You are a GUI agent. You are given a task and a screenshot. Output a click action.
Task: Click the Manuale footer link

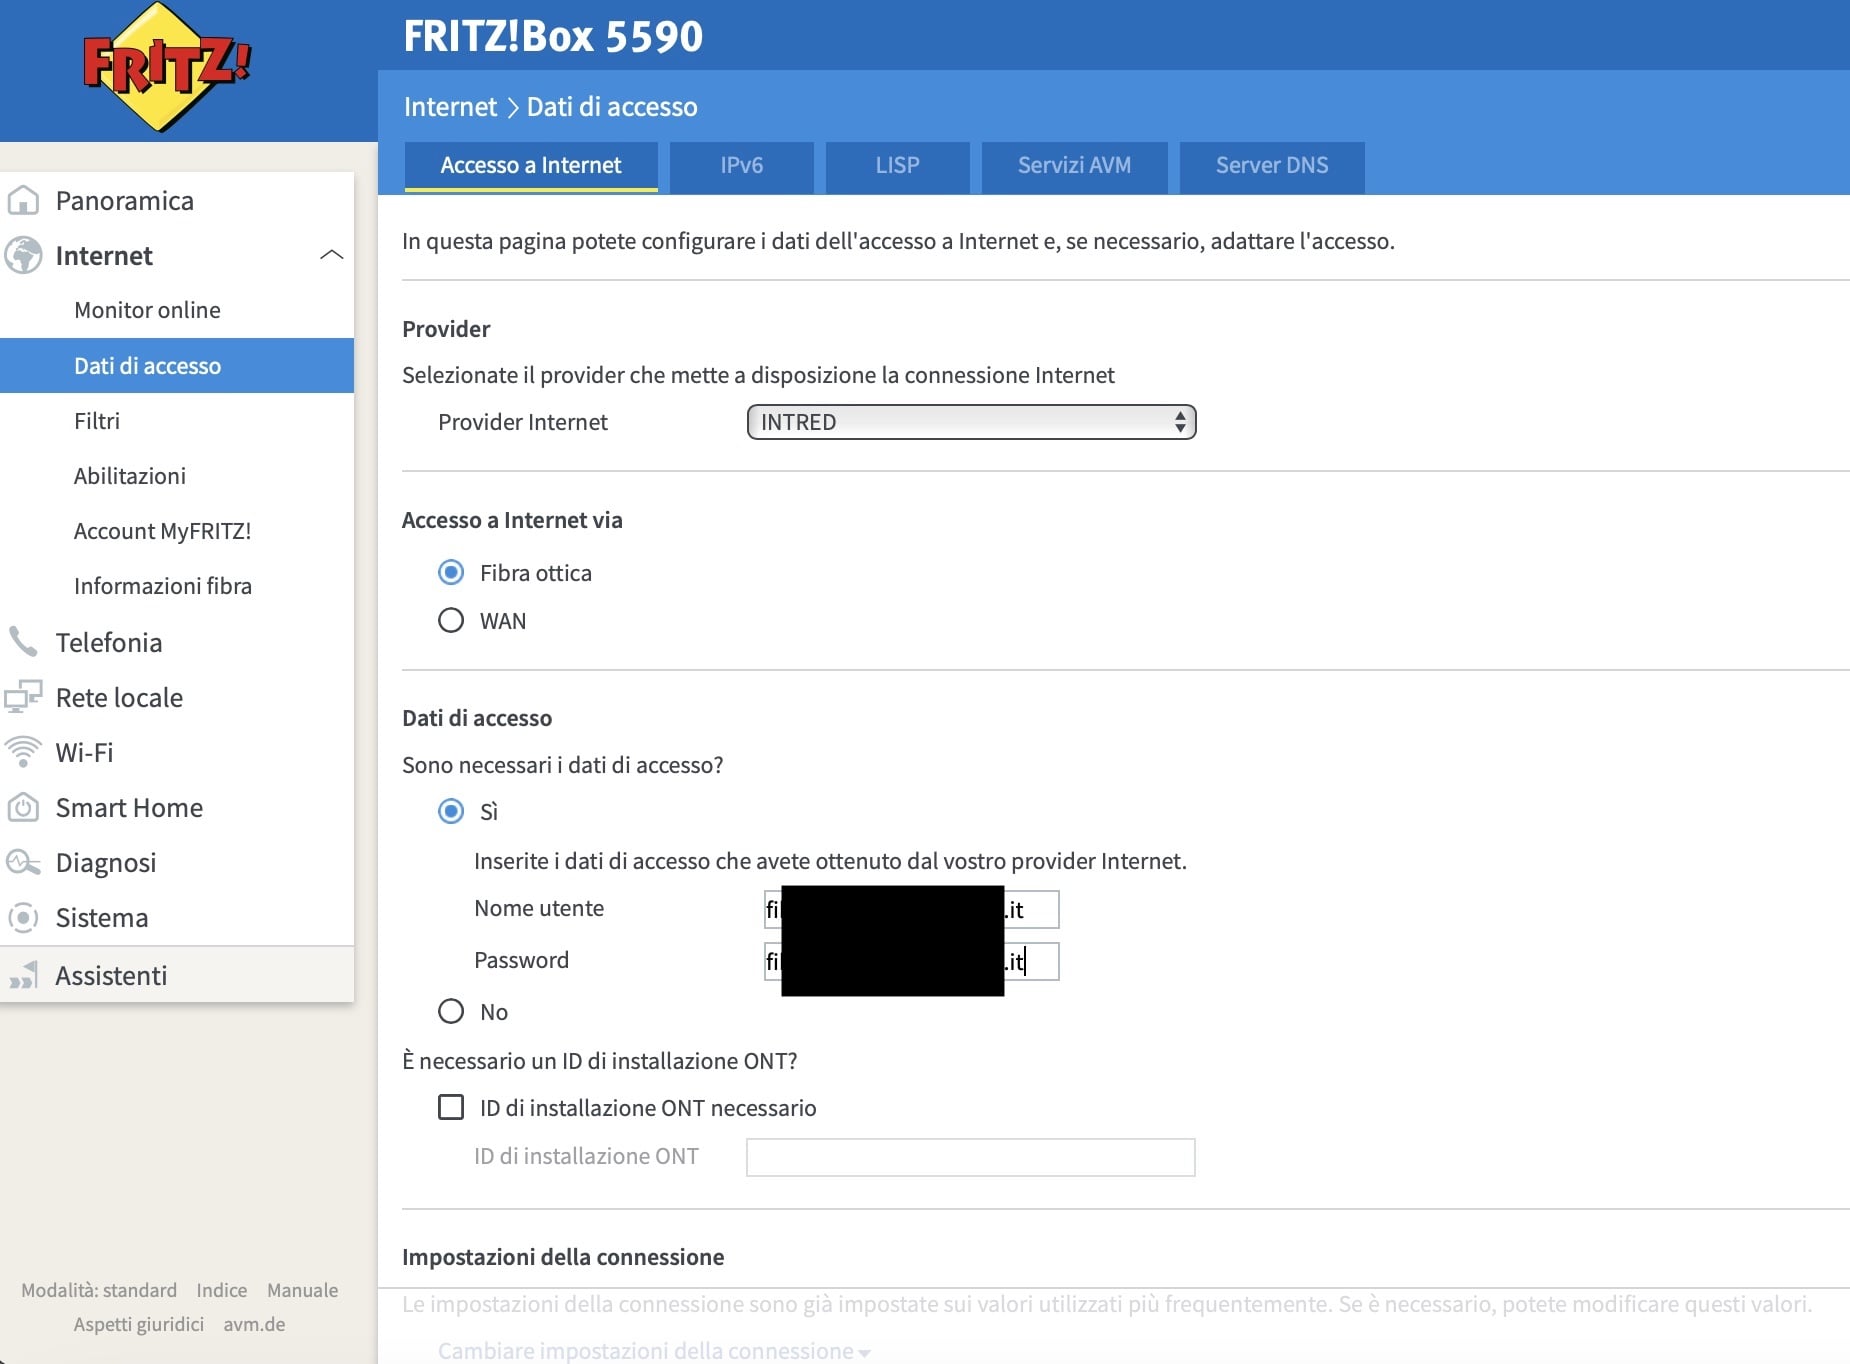(302, 1290)
